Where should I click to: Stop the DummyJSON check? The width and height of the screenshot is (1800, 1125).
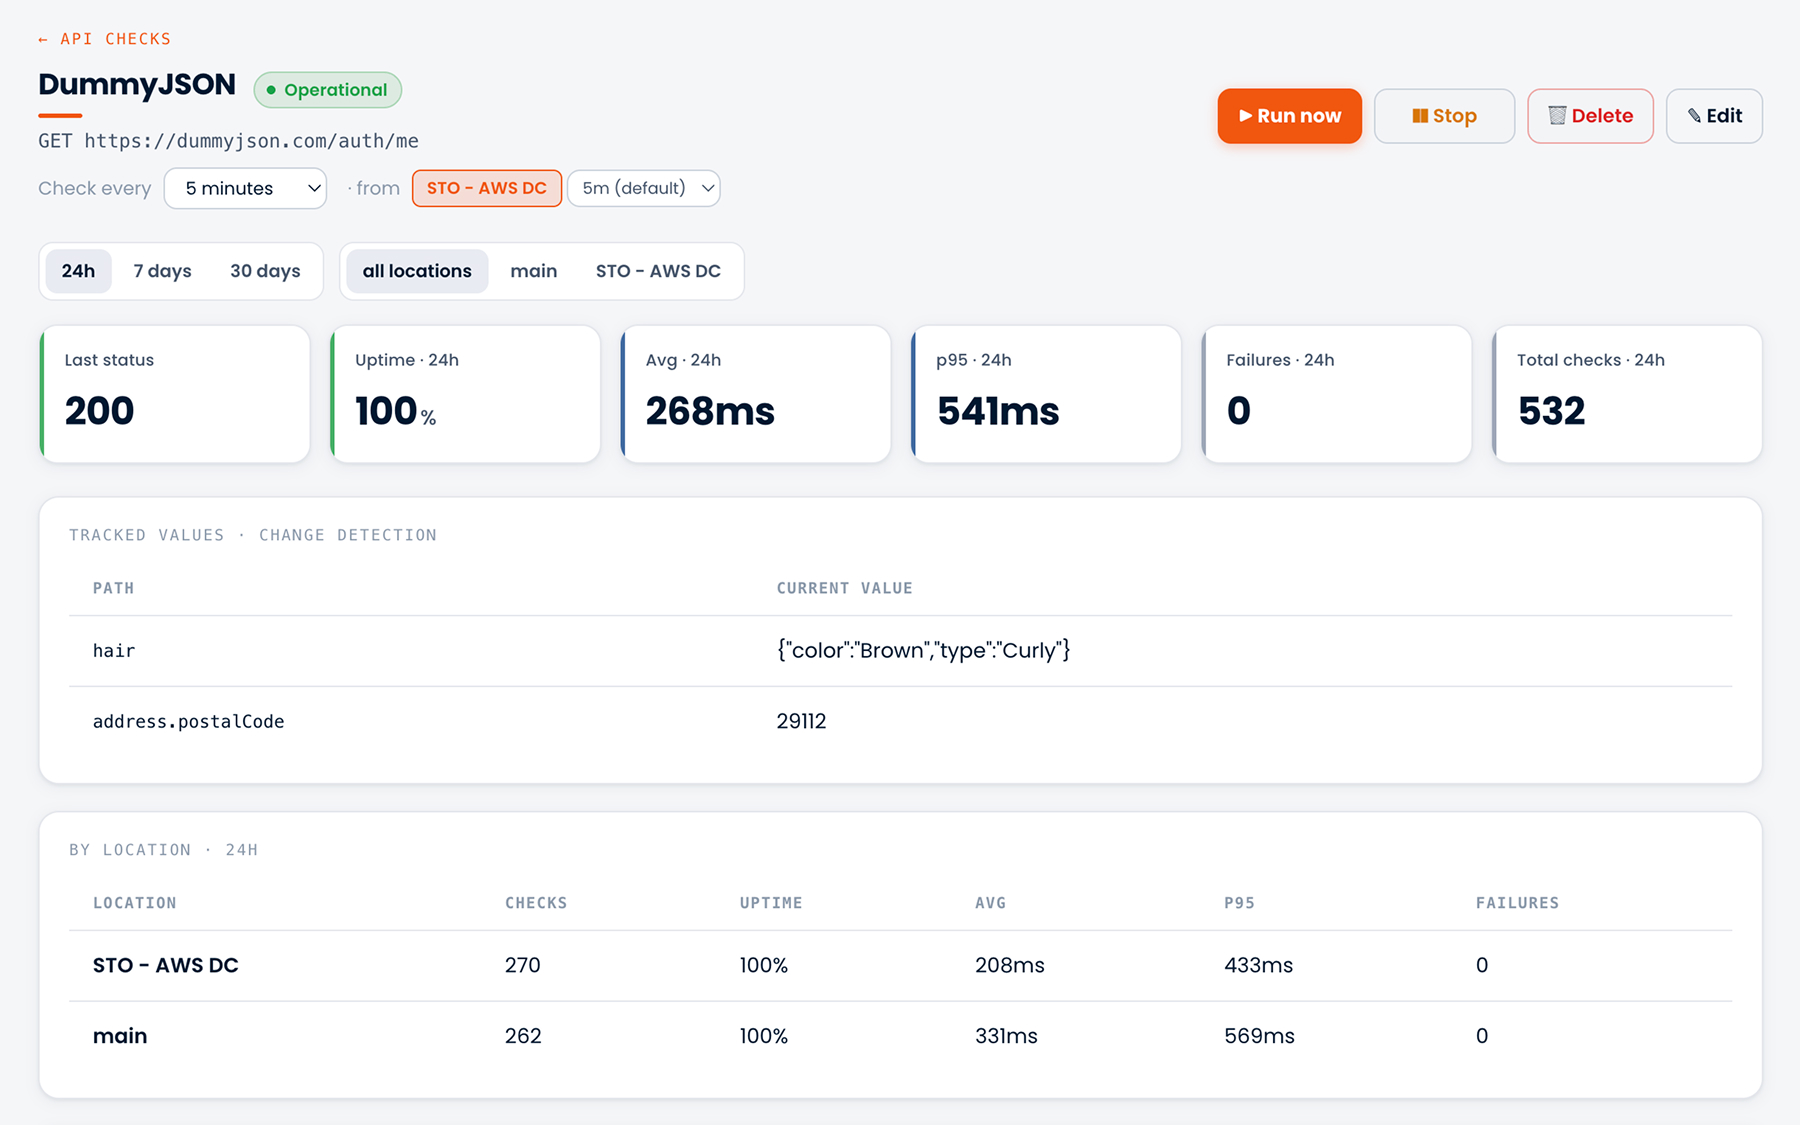[1444, 116]
